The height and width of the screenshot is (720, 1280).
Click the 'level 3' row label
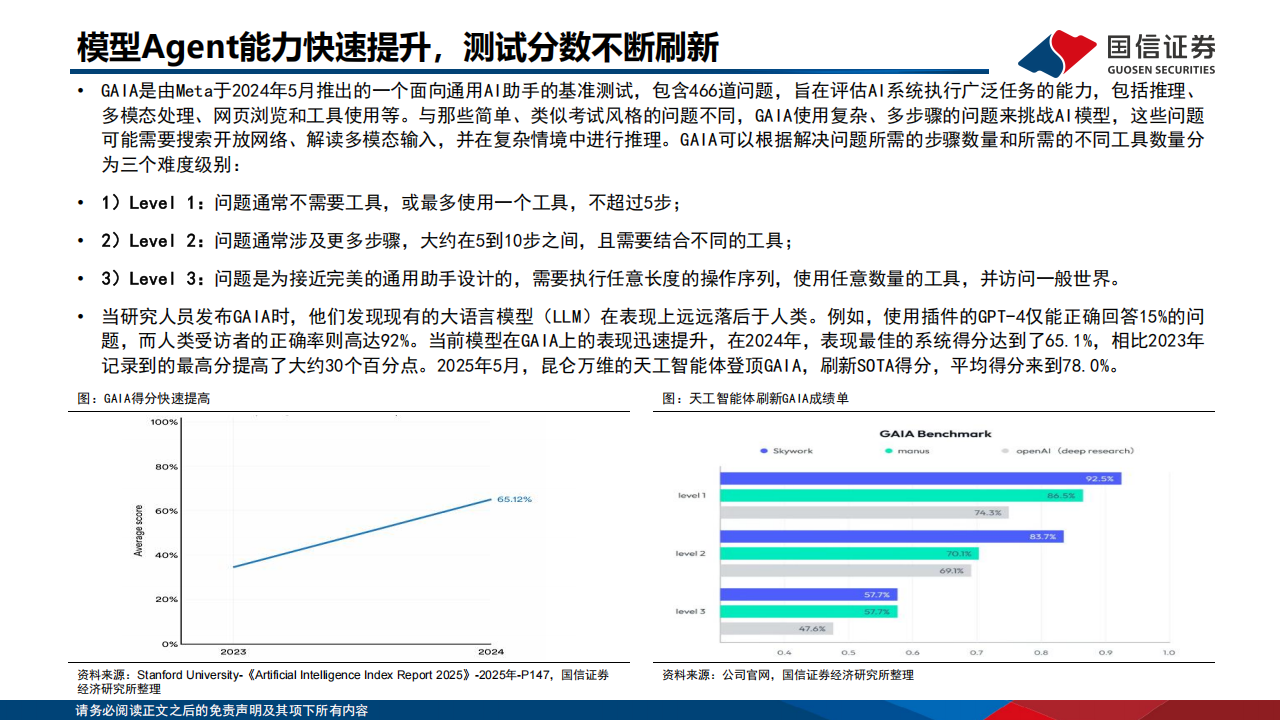(691, 611)
